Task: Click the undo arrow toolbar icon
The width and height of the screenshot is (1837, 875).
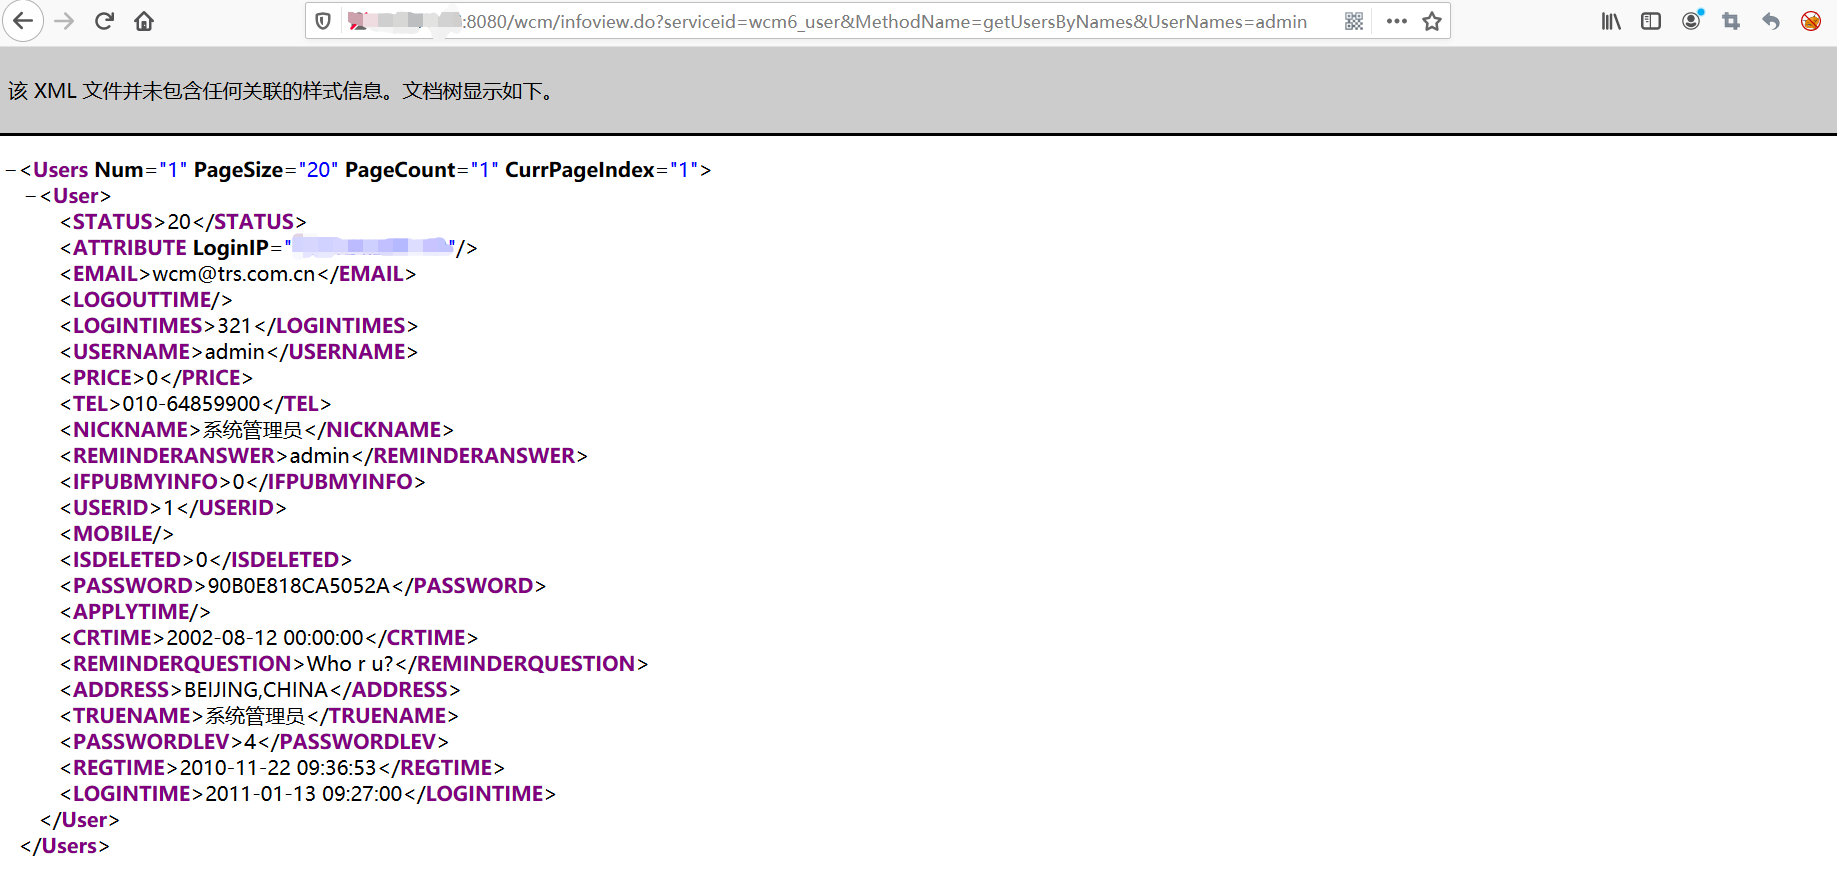Action: click(x=1771, y=21)
